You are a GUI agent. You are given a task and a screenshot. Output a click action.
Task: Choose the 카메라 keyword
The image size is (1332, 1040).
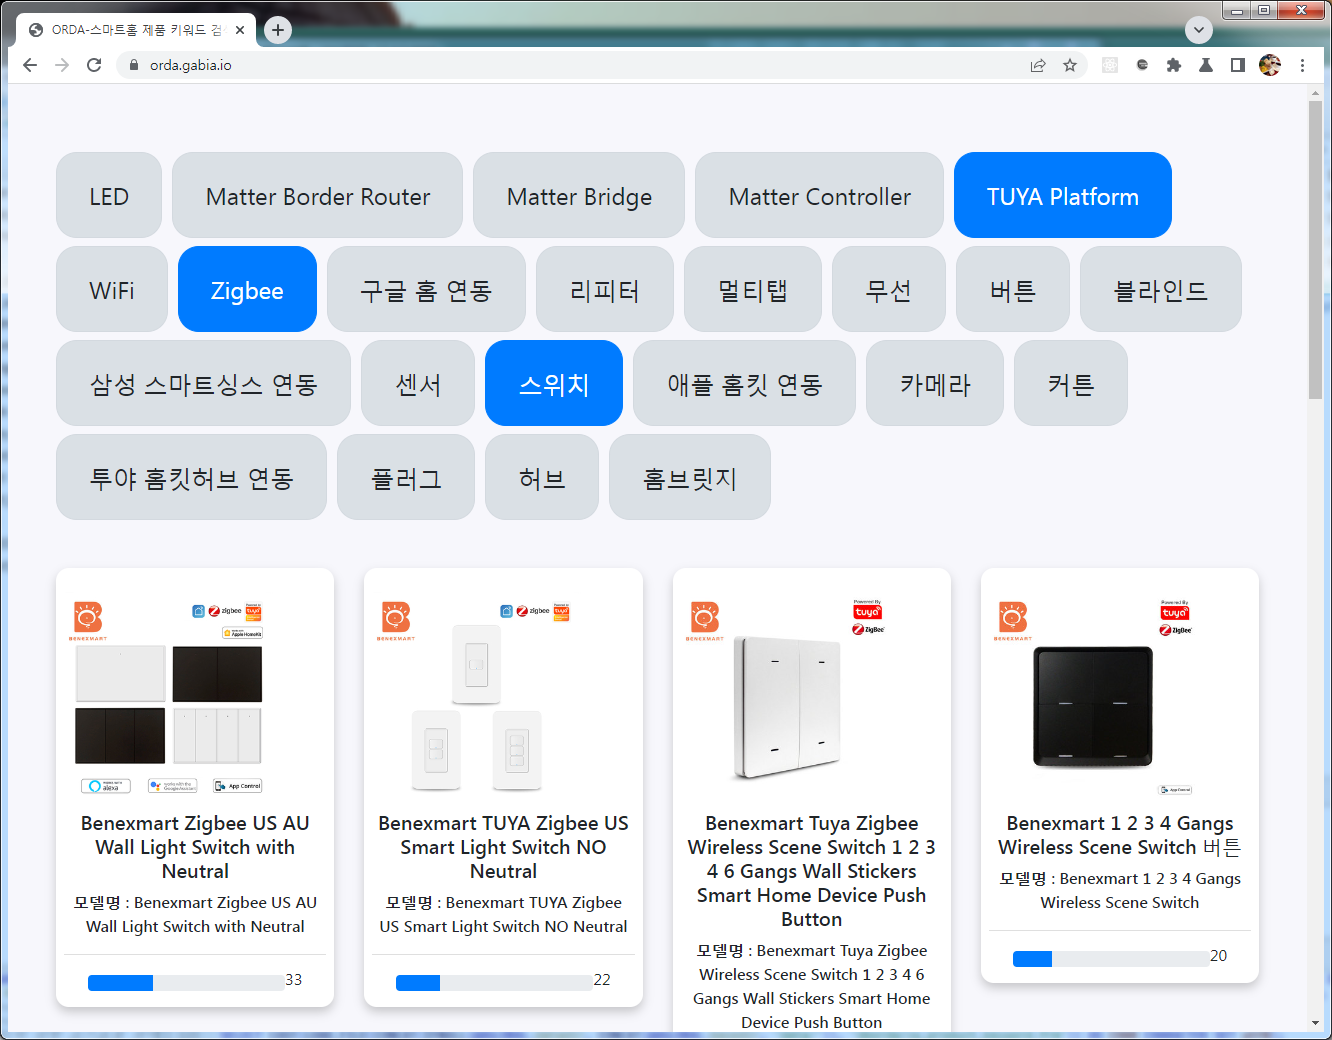[x=935, y=383]
